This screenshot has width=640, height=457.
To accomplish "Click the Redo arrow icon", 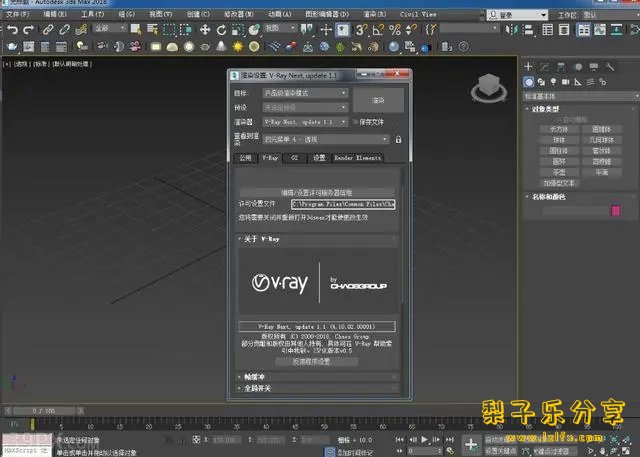I will [28, 29].
